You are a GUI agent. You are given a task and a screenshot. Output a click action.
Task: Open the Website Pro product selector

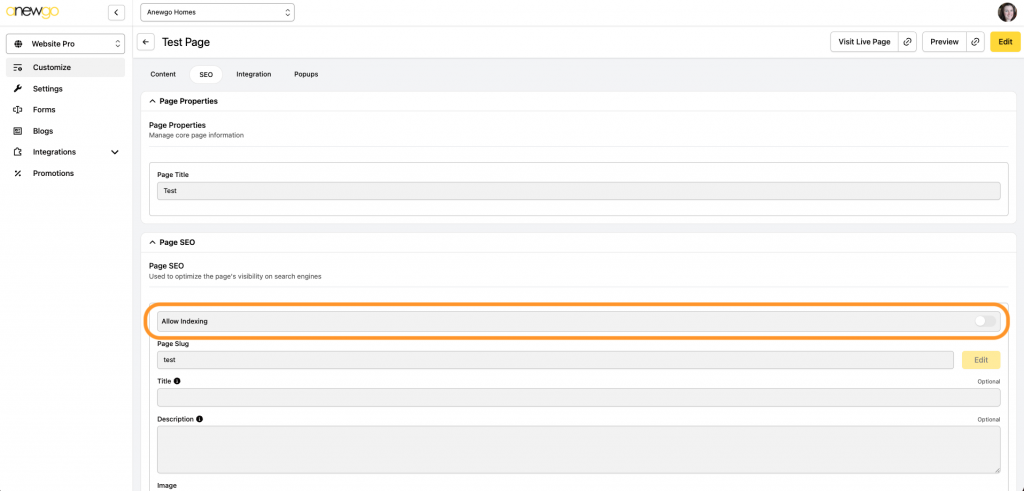pos(66,44)
